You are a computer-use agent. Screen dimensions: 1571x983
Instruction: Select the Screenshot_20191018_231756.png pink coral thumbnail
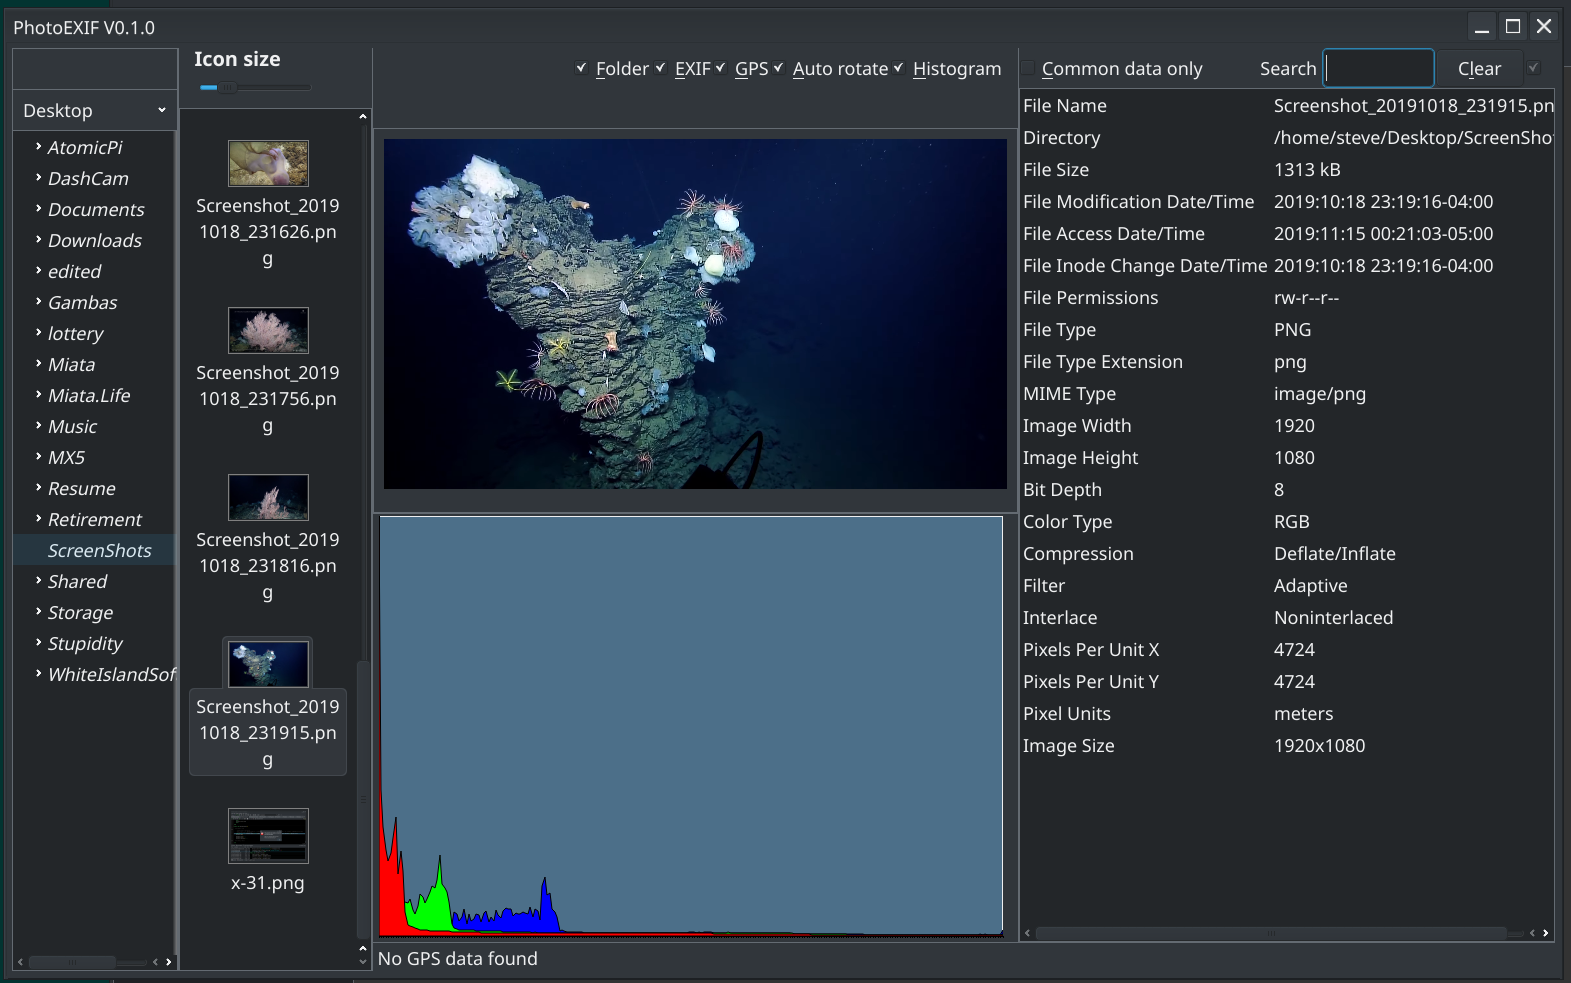click(x=268, y=330)
